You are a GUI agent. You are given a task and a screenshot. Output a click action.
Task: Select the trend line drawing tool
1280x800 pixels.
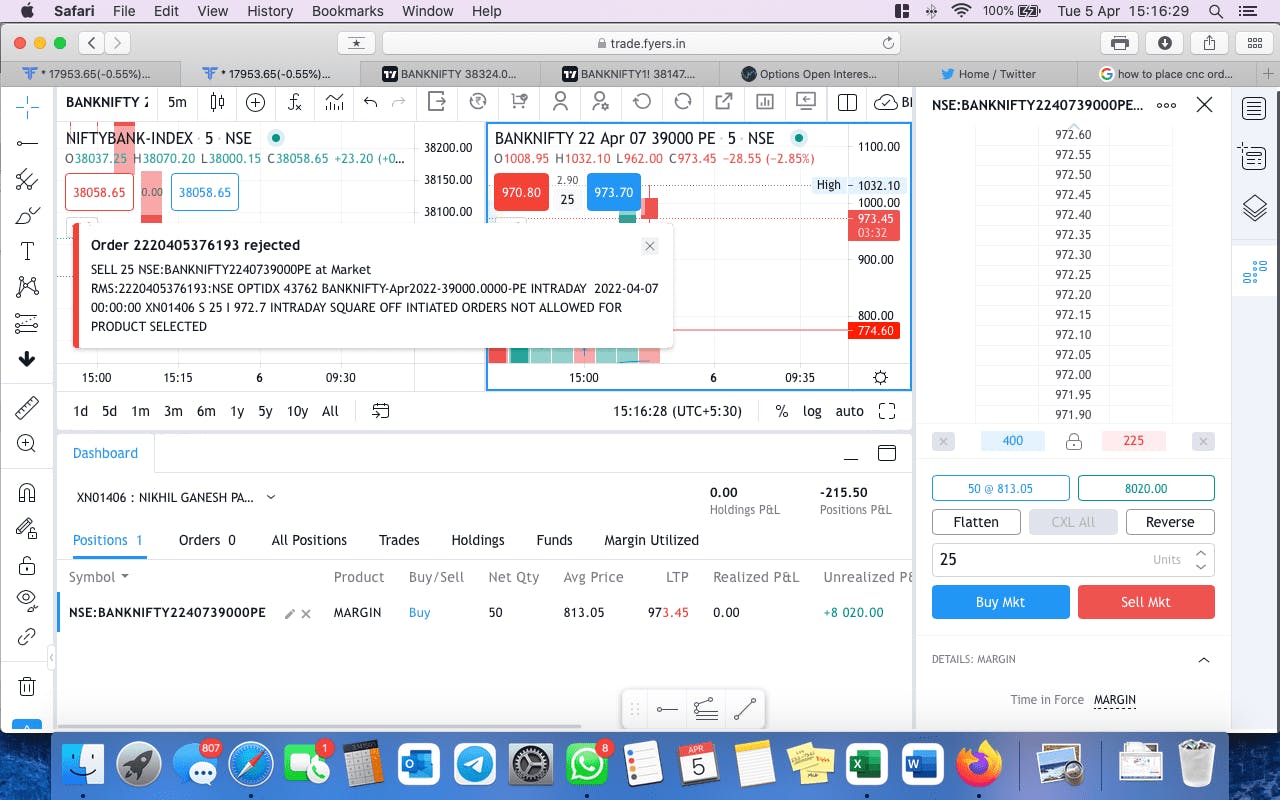(27, 144)
